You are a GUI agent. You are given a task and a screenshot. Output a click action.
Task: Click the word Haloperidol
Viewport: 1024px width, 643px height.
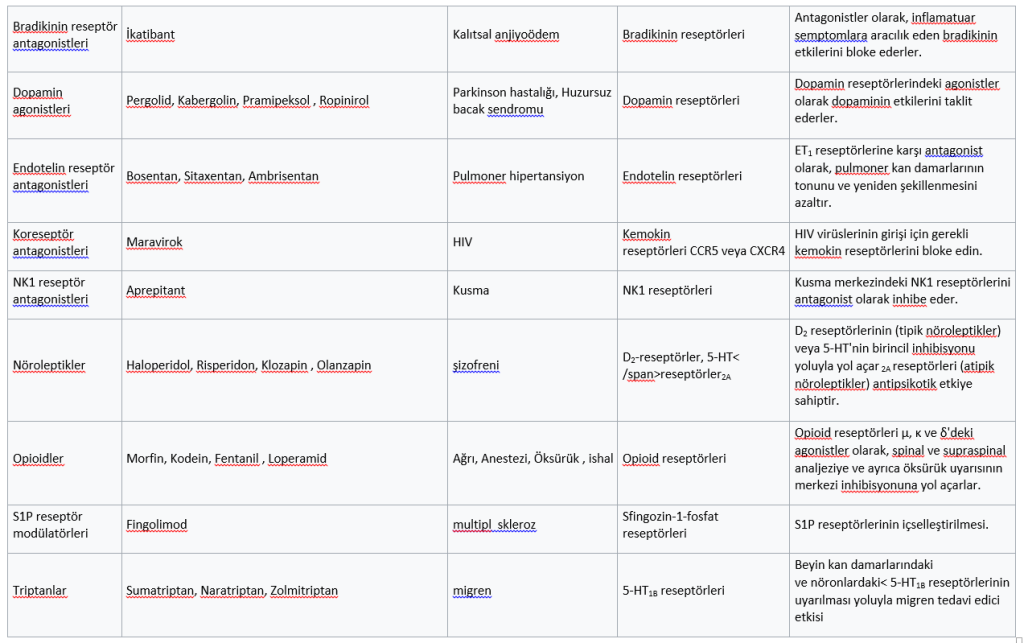(x=158, y=365)
